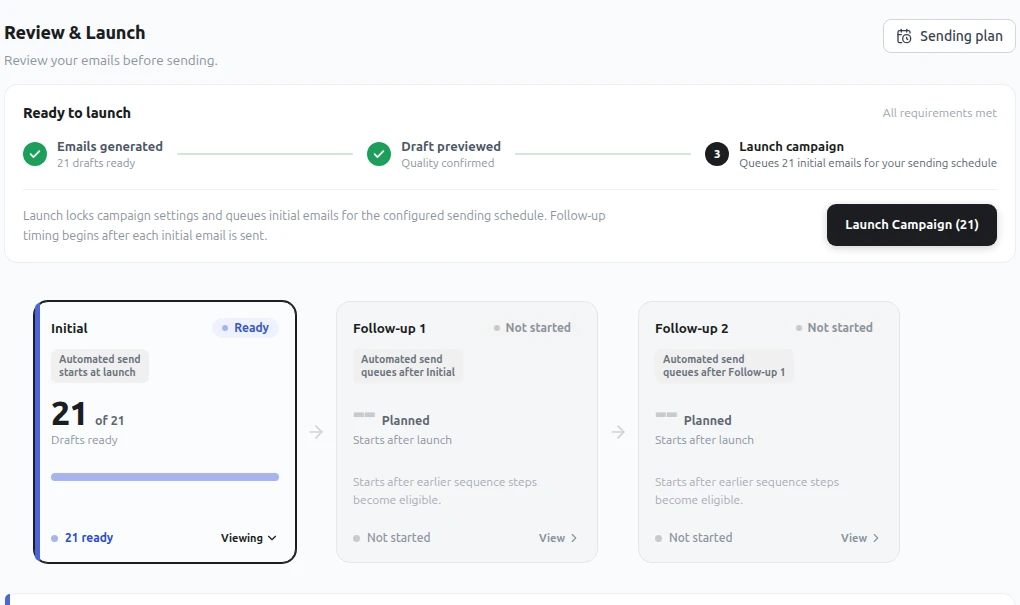Click the Planned label in Follow-up 2
This screenshot has height=605, width=1020.
(707, 420)
